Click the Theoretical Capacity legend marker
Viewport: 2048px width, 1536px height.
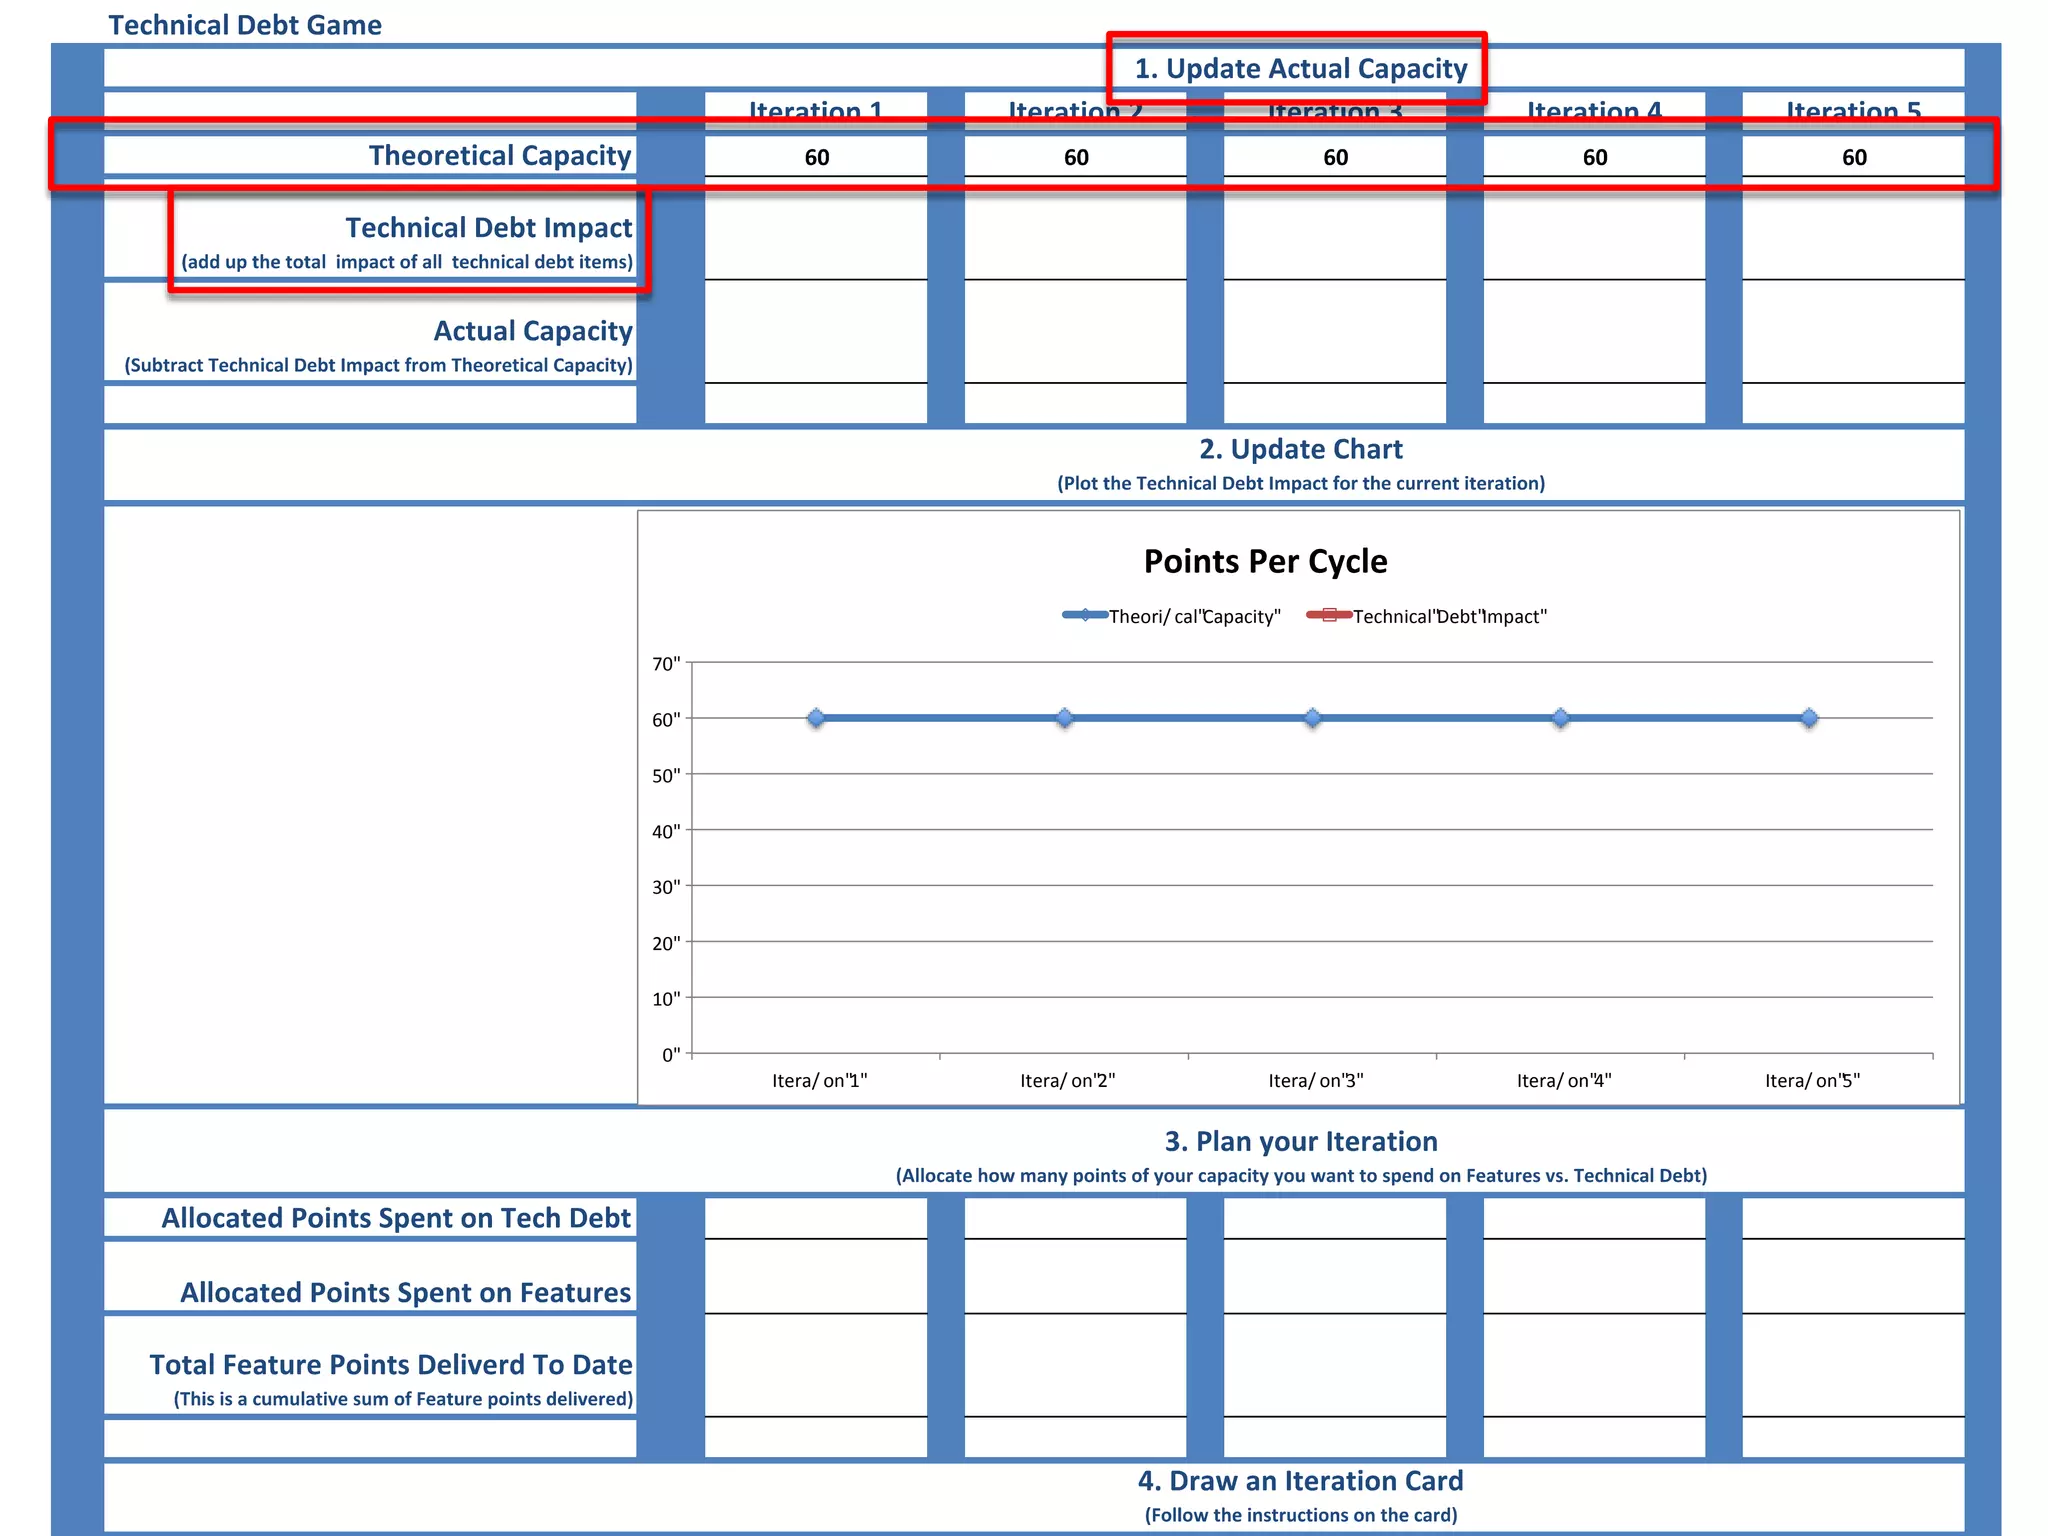pyautogui.click(x=1085, y=615)
